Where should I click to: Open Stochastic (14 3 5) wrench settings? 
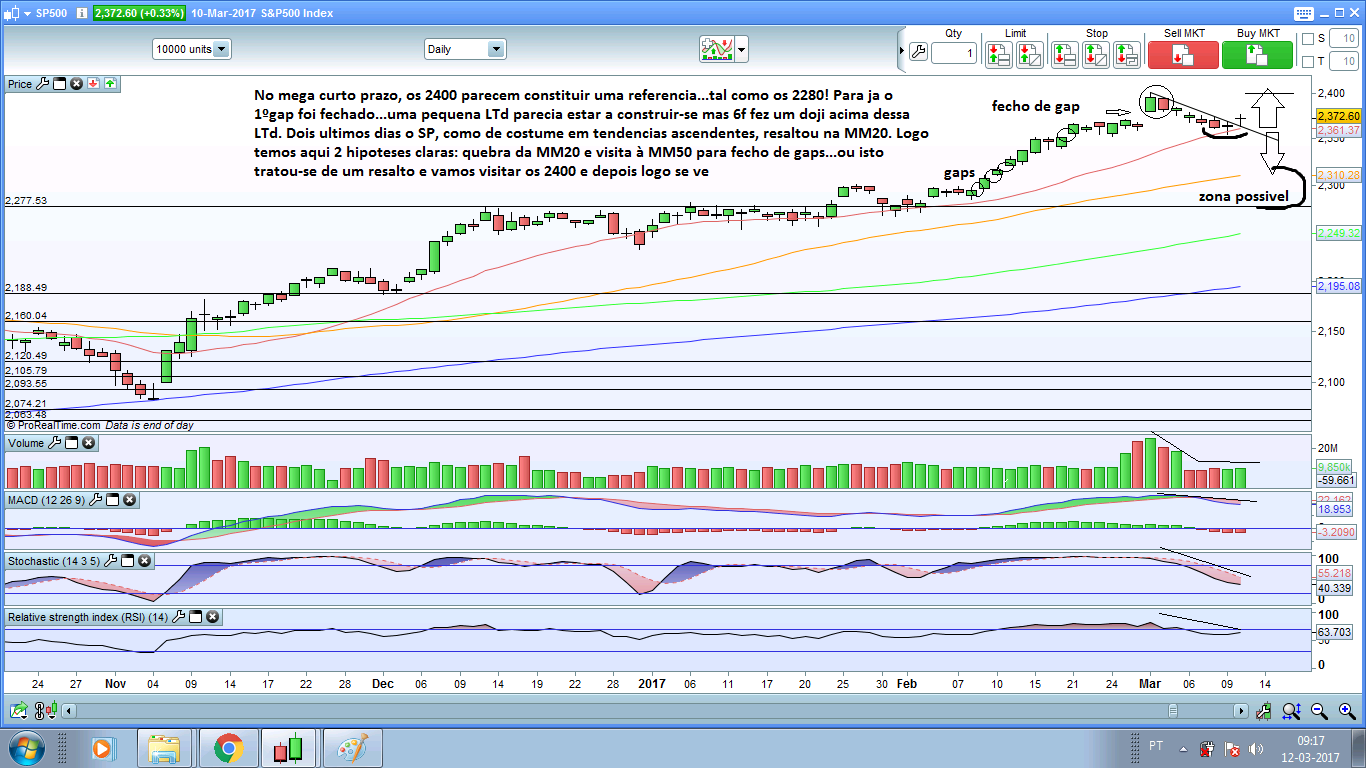(111, 561)
